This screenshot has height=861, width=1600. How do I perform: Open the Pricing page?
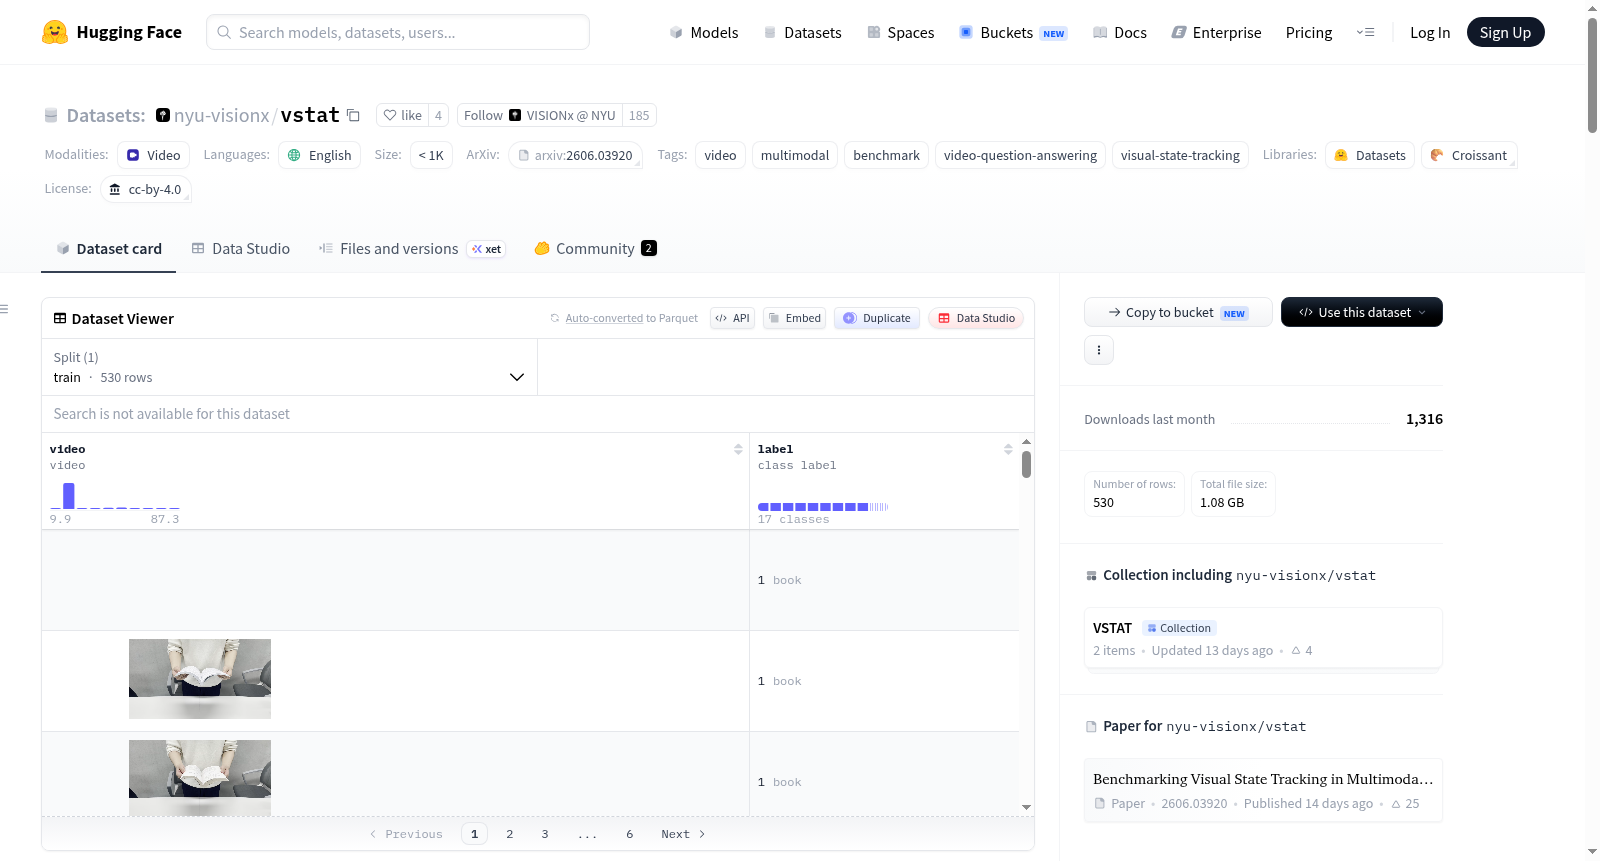[1309, 32]
